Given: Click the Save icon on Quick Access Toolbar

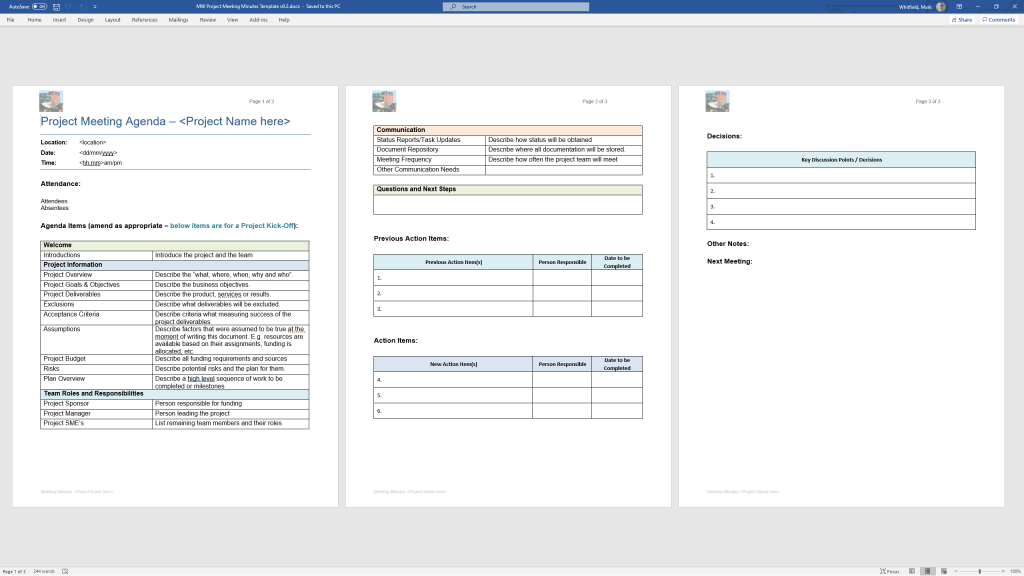Looking at the screenshot, I should pyautogui.click(x=56, y=6).
